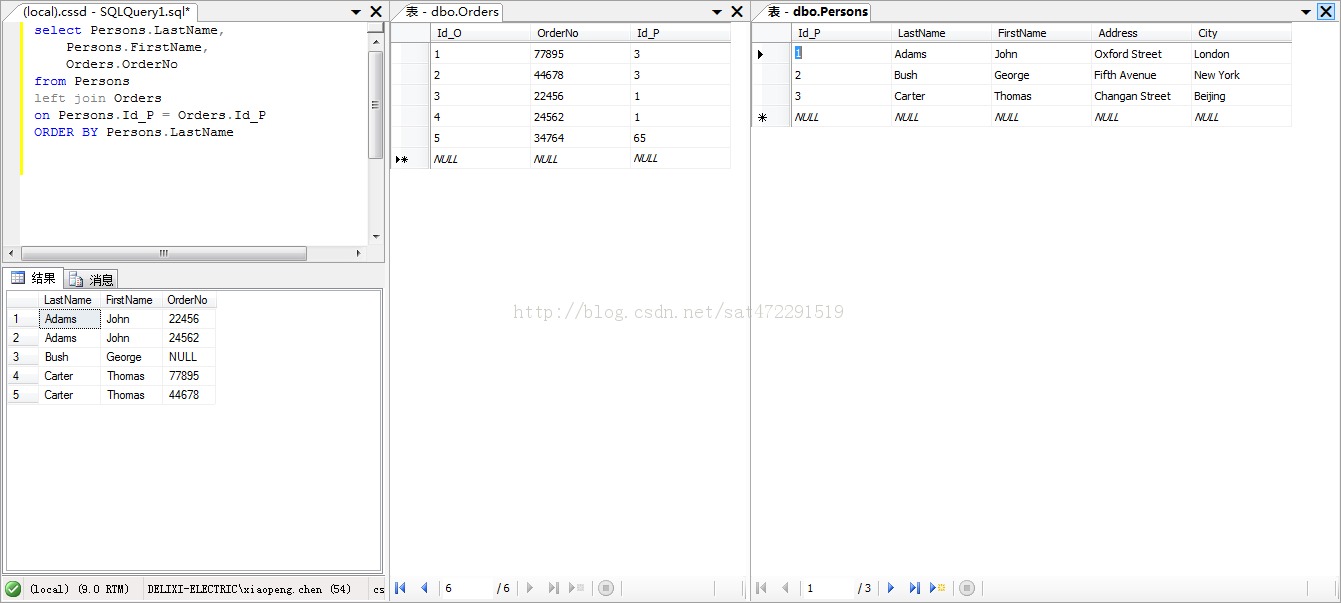Select OrderNo cell 34764 in Orders table
Viewport: 1341px width, 603px height.
pos(580,138)
